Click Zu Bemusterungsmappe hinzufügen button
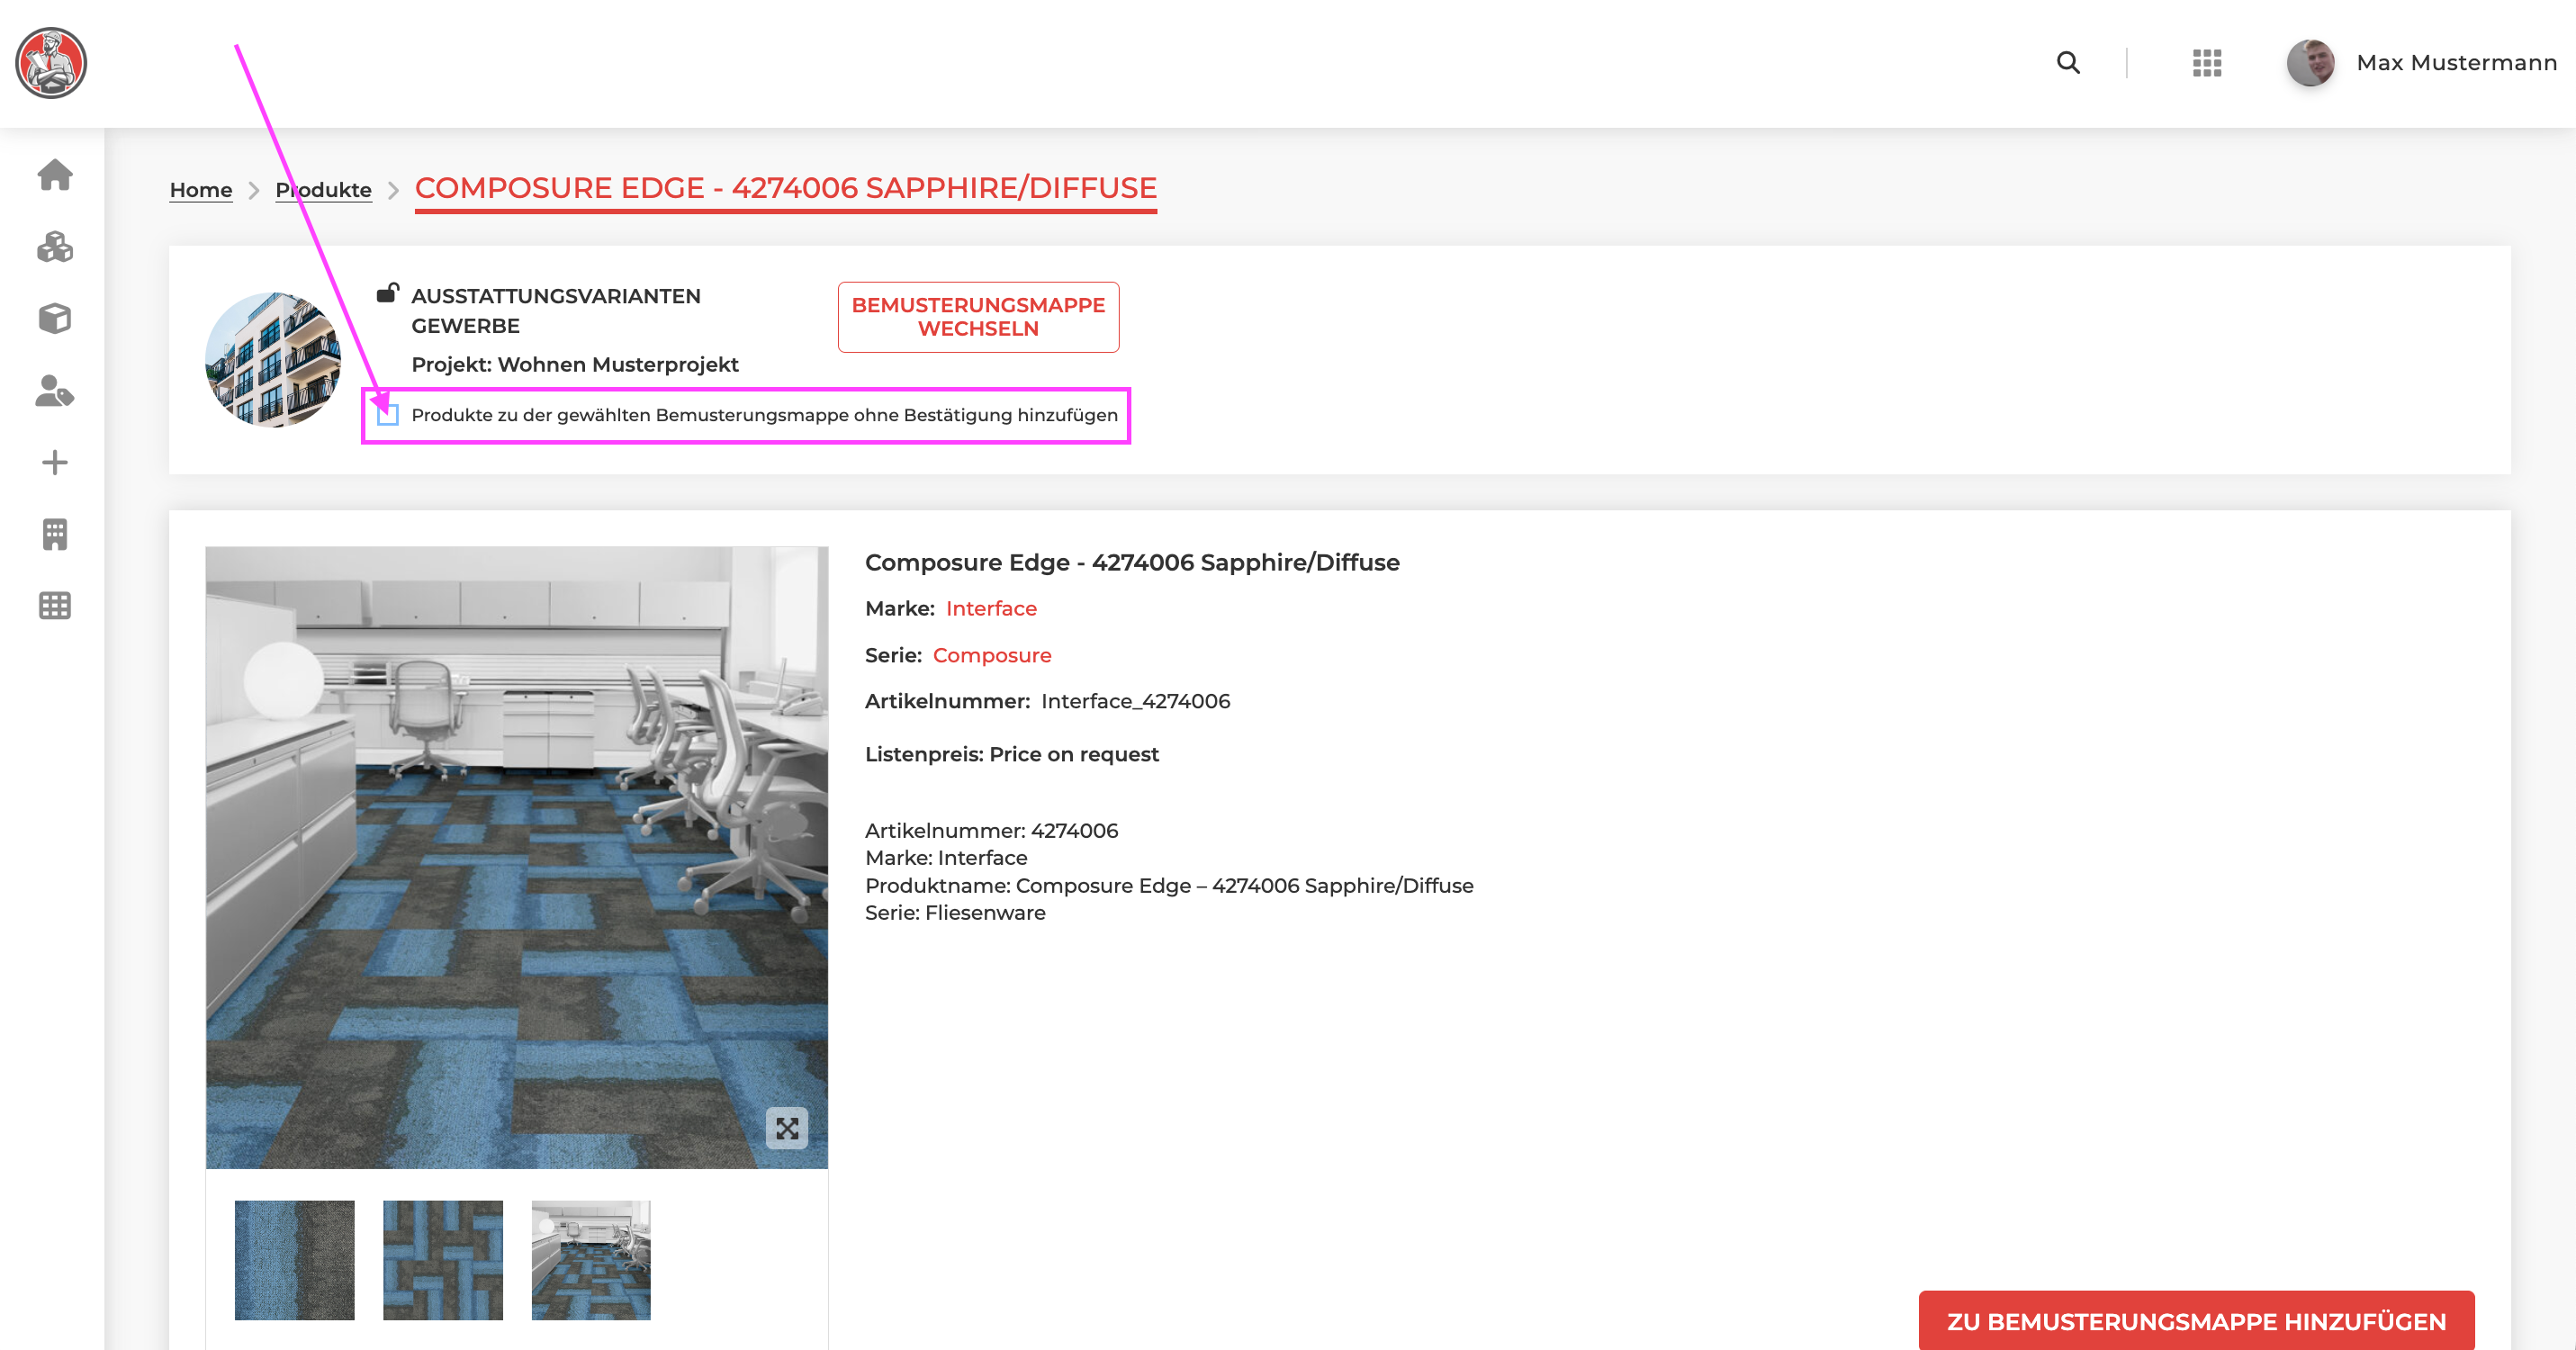This screenshot has width=2576, height=1350. click(x=2196, y=1321)
